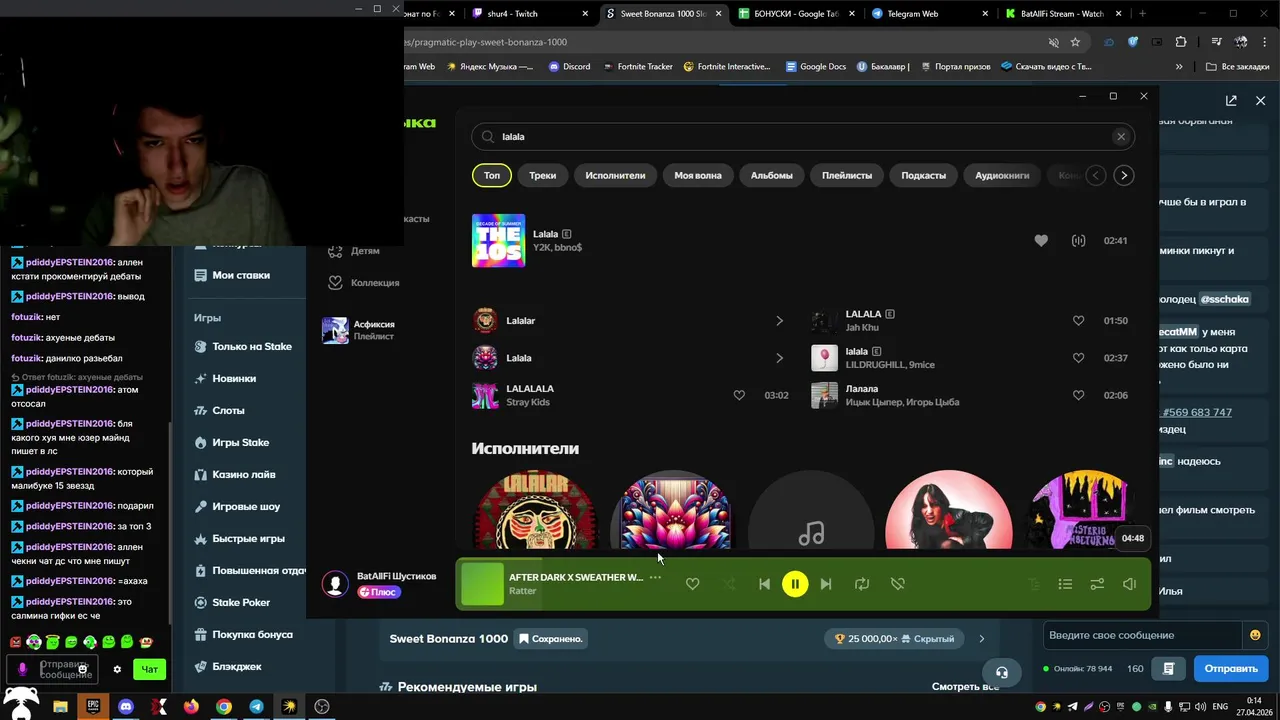Viewport: 1280px width, 720px height.
Task: Open playback settings sliders icon
Action: pos(1097,584)
